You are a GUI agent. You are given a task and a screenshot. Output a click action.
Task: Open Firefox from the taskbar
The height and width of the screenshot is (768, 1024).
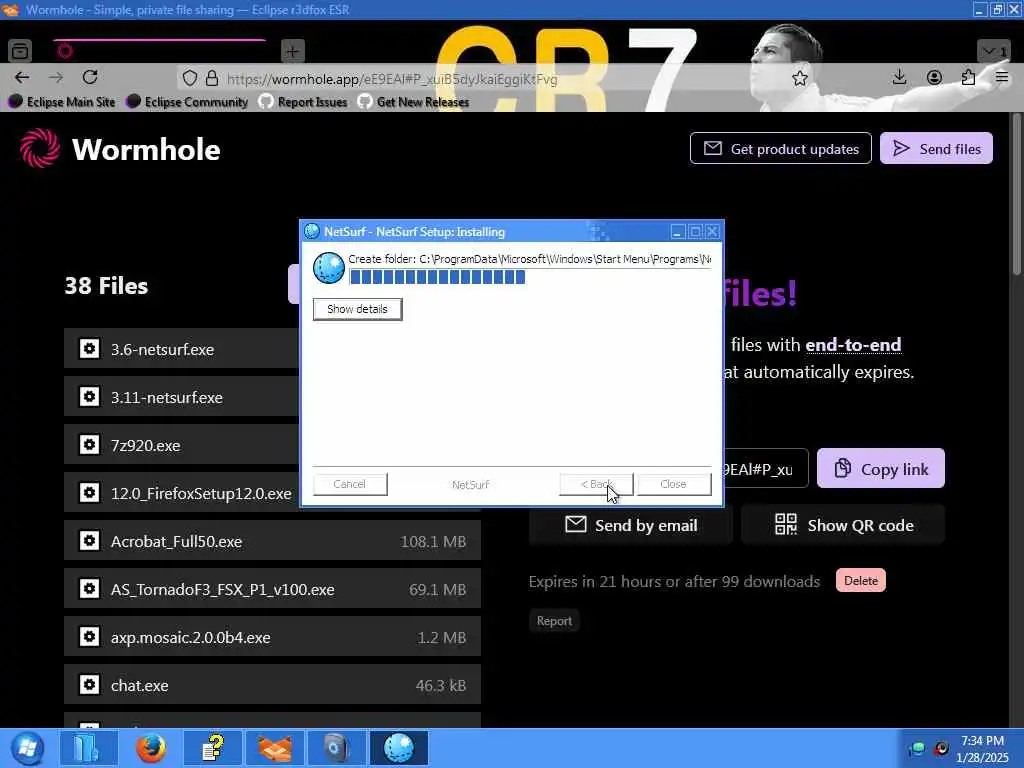coord(151,748)
